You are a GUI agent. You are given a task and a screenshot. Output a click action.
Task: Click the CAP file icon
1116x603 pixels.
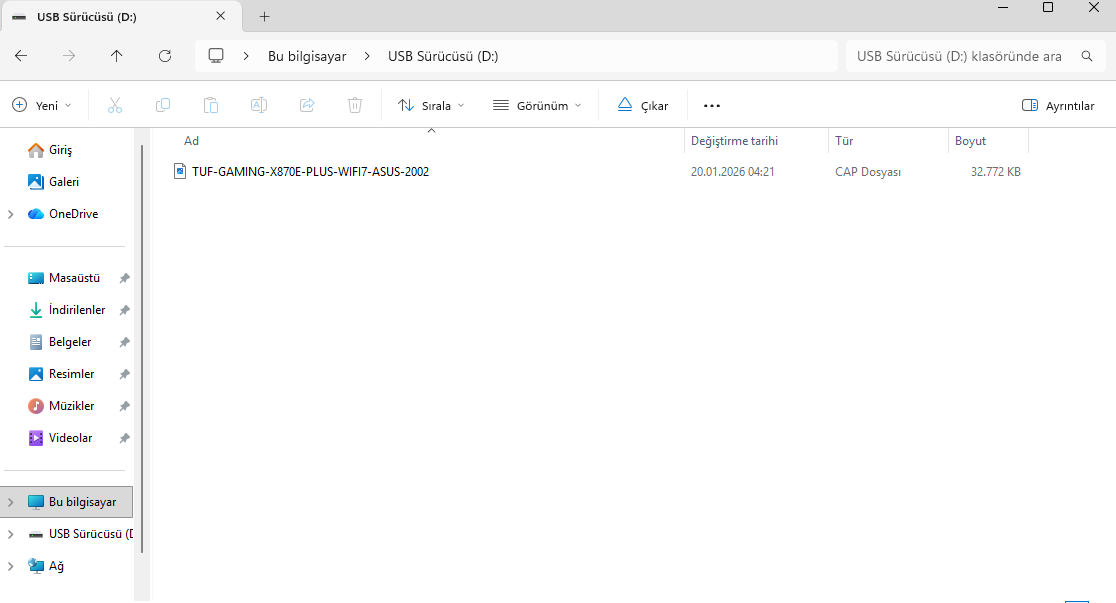pyautogui.click(x=180, y=171)
